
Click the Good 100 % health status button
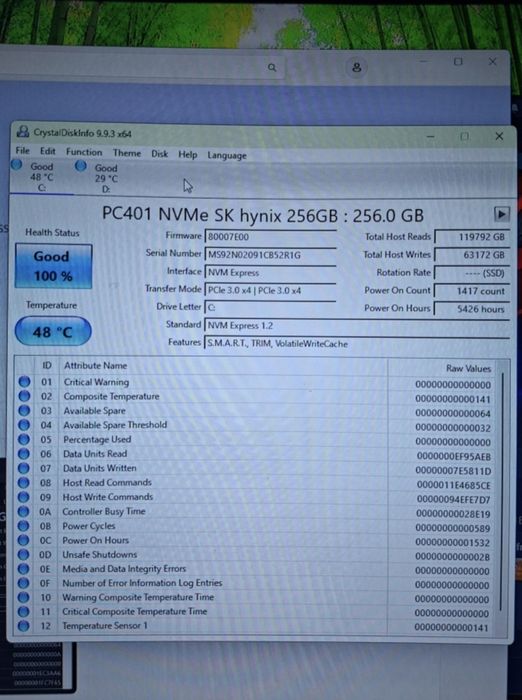pos(54,266)
